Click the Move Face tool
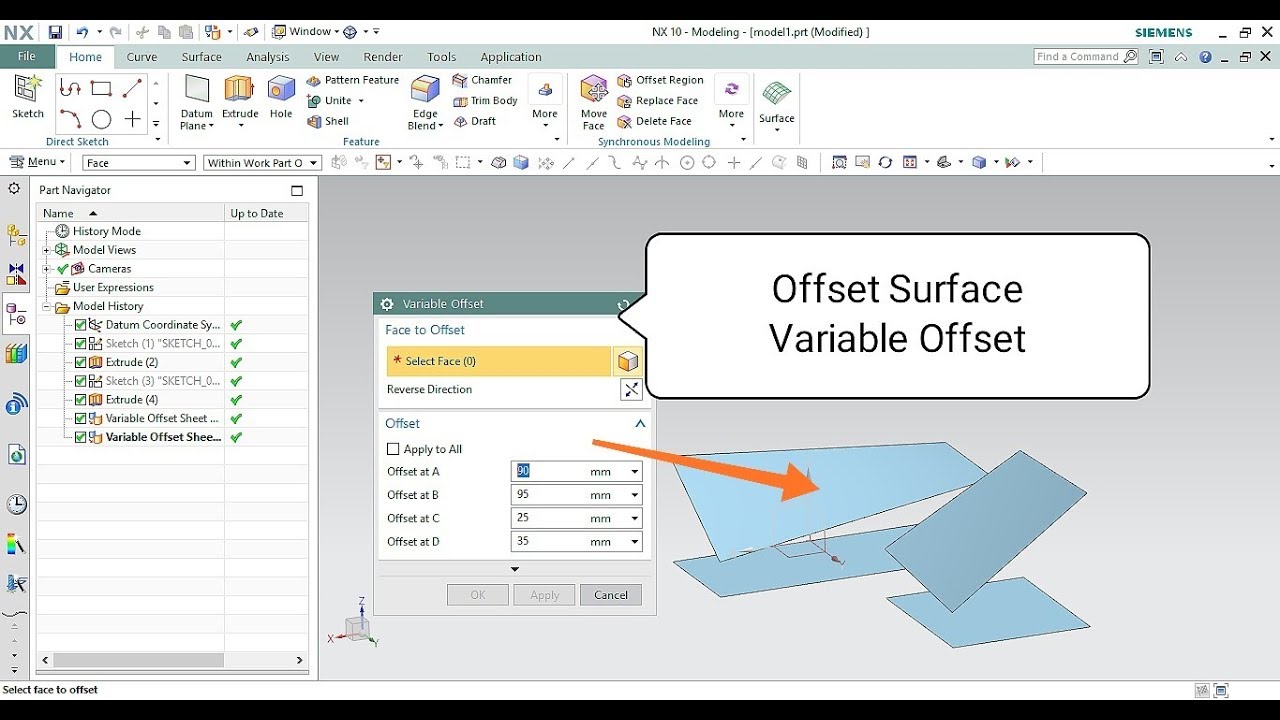This screenshot has width=1280, height=720. point(594,102)
